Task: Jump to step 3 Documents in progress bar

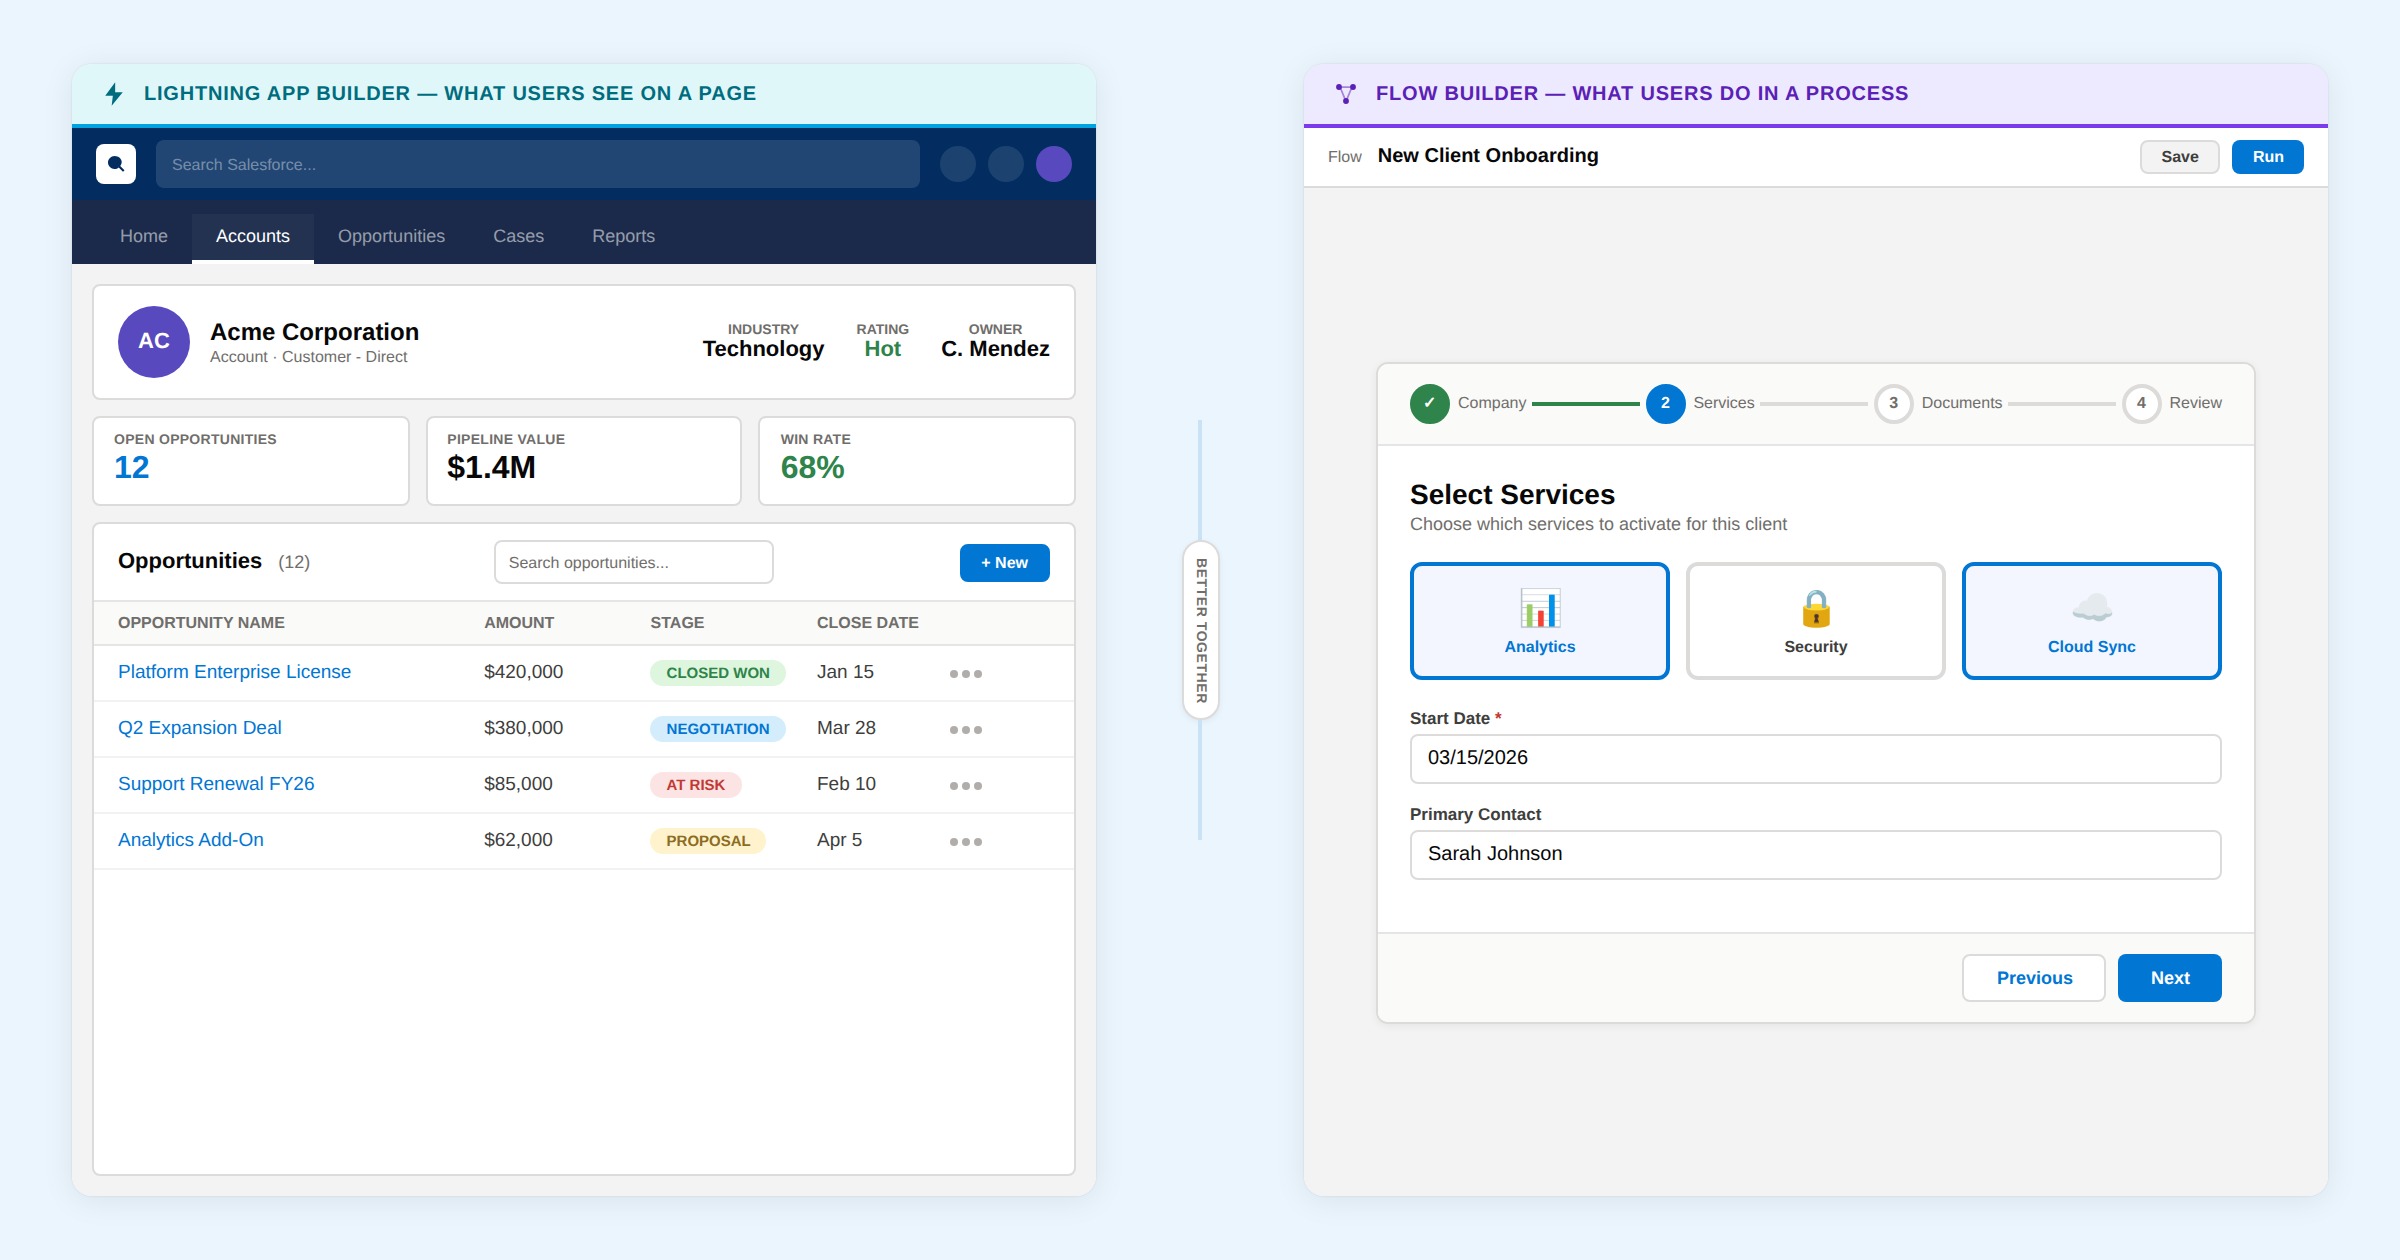Action: click(1893, 403)
